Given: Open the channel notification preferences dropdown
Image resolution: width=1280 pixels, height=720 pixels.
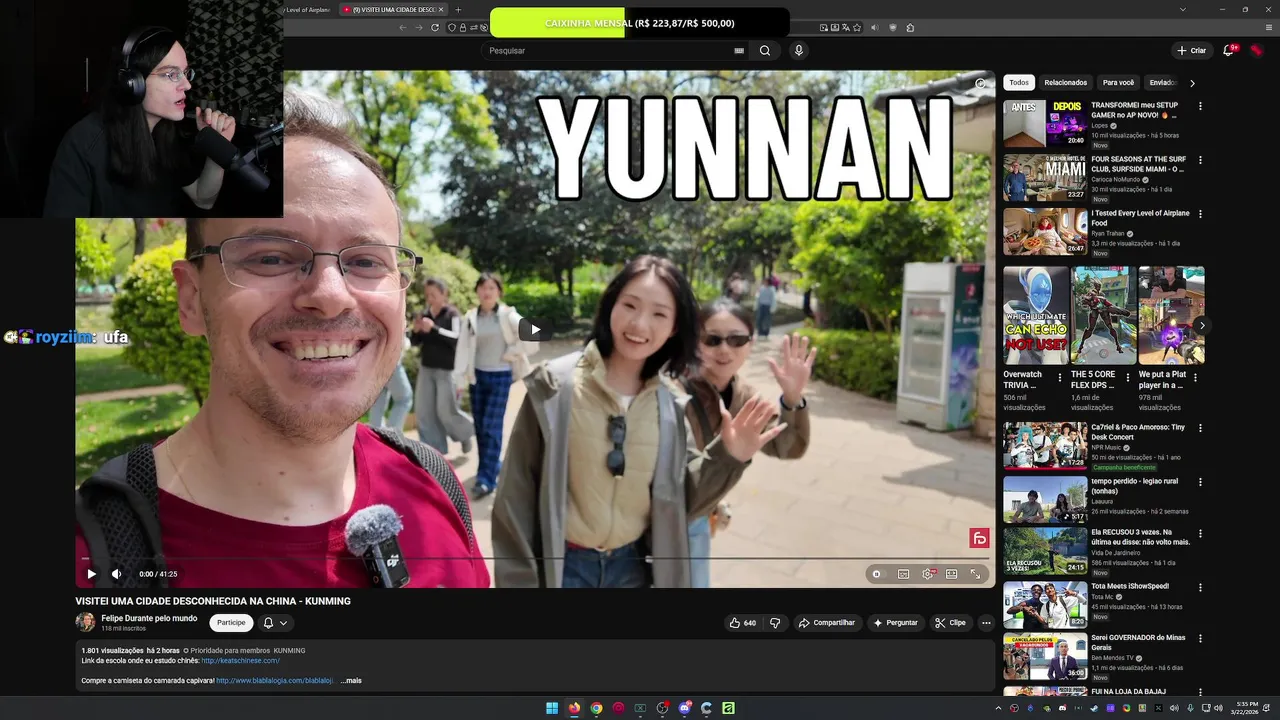Looking at the screenshot, I should [x=275, y=622].
